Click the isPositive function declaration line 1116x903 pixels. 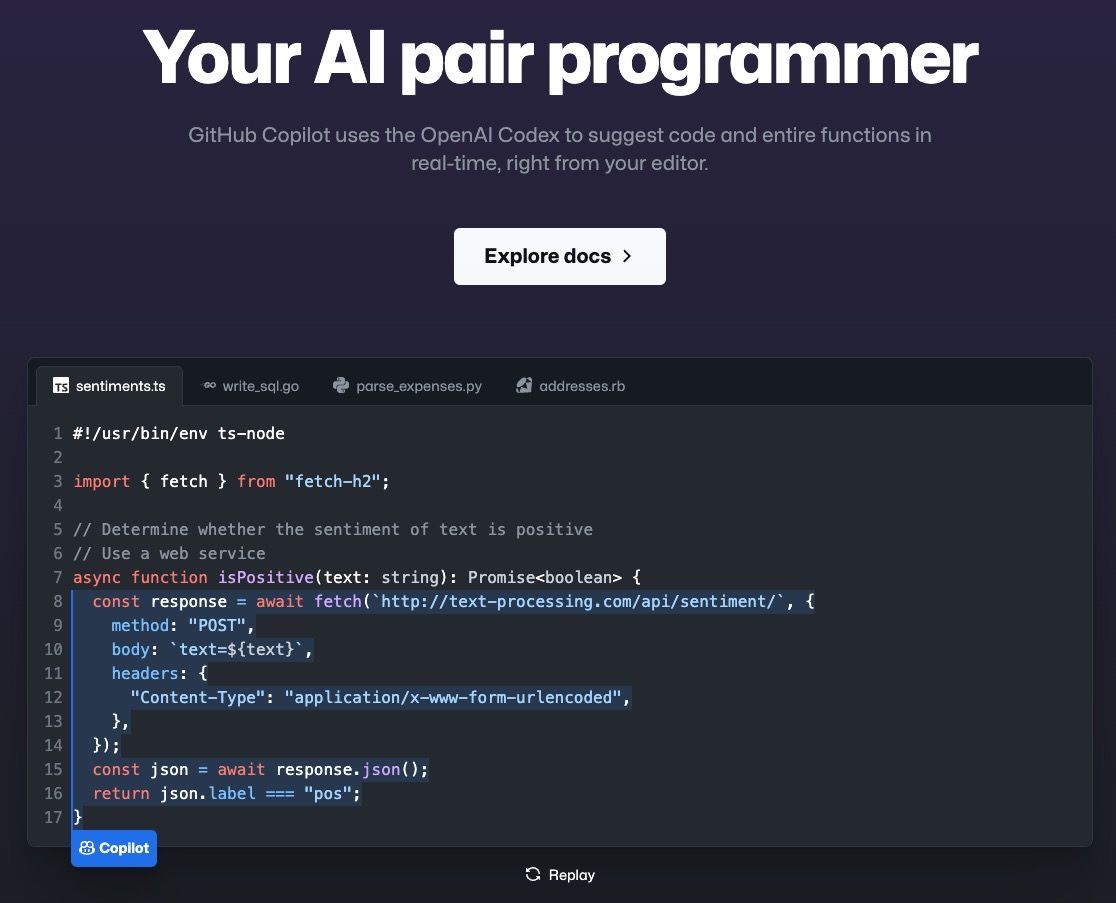tap(357, 577)
